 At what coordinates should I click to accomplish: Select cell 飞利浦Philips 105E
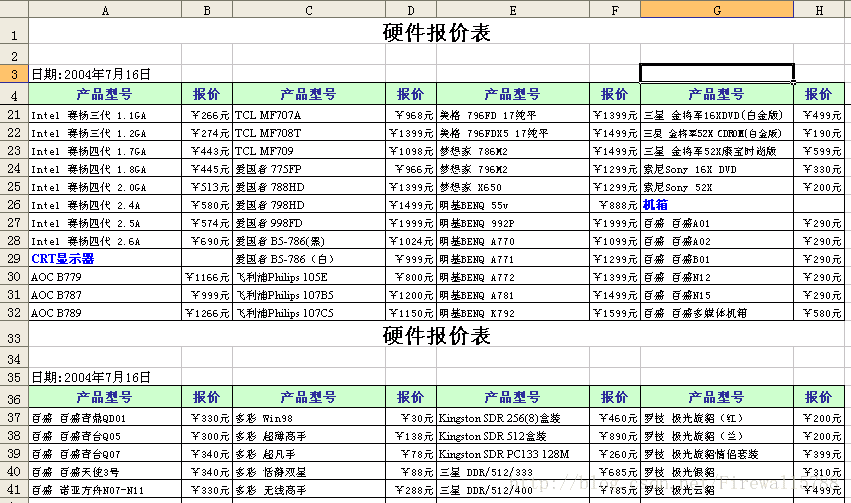[x=309, y=277]
